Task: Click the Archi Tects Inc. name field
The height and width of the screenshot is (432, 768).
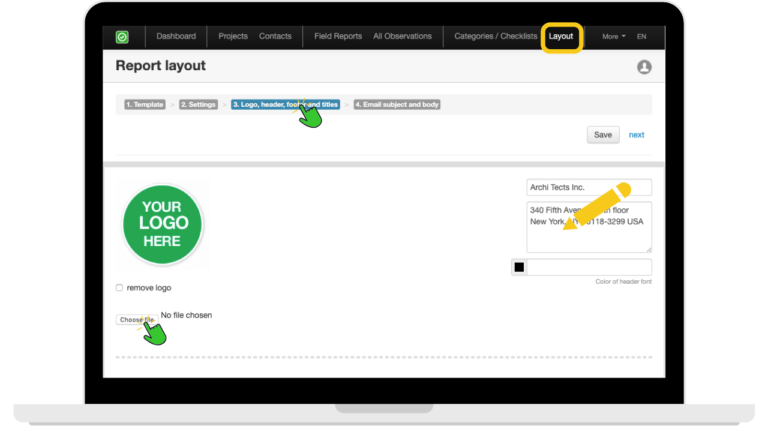Action: click(x=589, y=187)
